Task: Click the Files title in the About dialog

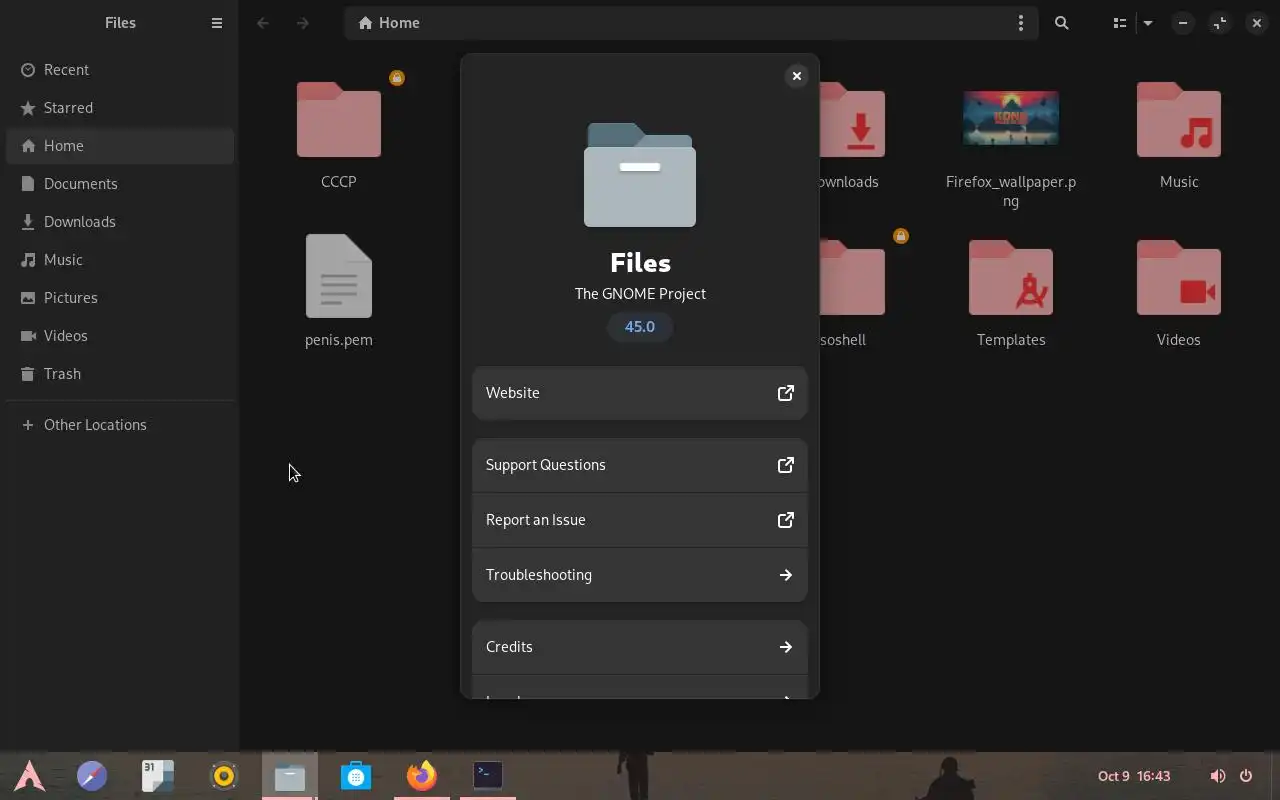Action: coord(640,263)
